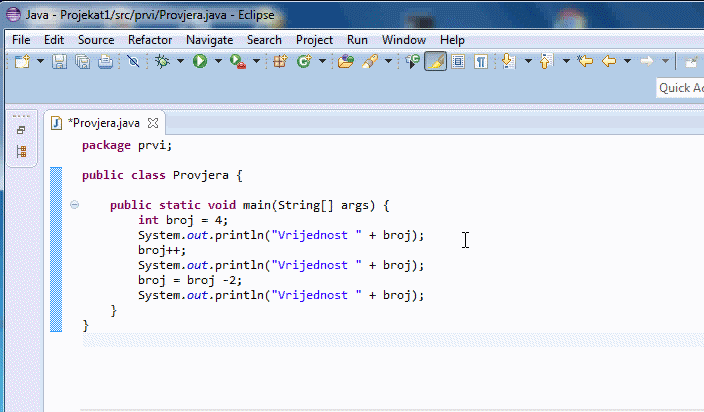Click into the Quick Access search field
Image resolution: width=704 pixels, height=412 pixels.
pos(679,88)
